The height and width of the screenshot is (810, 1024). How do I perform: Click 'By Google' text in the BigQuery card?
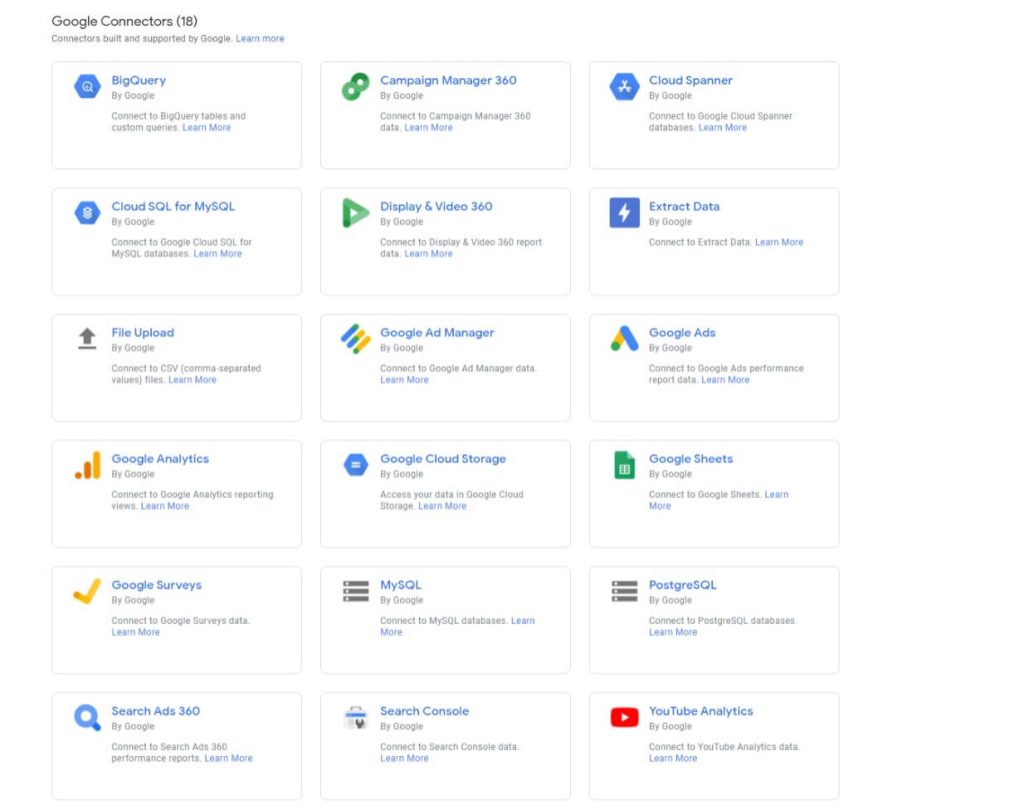click(133, 95)
